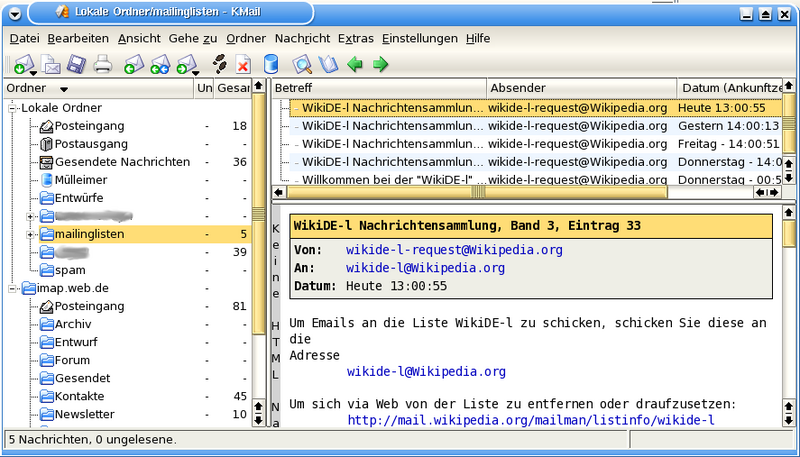This screenshot has width=800, height=457.
Task: Open the mailman listinfo URL link
Action: (530, 420)
